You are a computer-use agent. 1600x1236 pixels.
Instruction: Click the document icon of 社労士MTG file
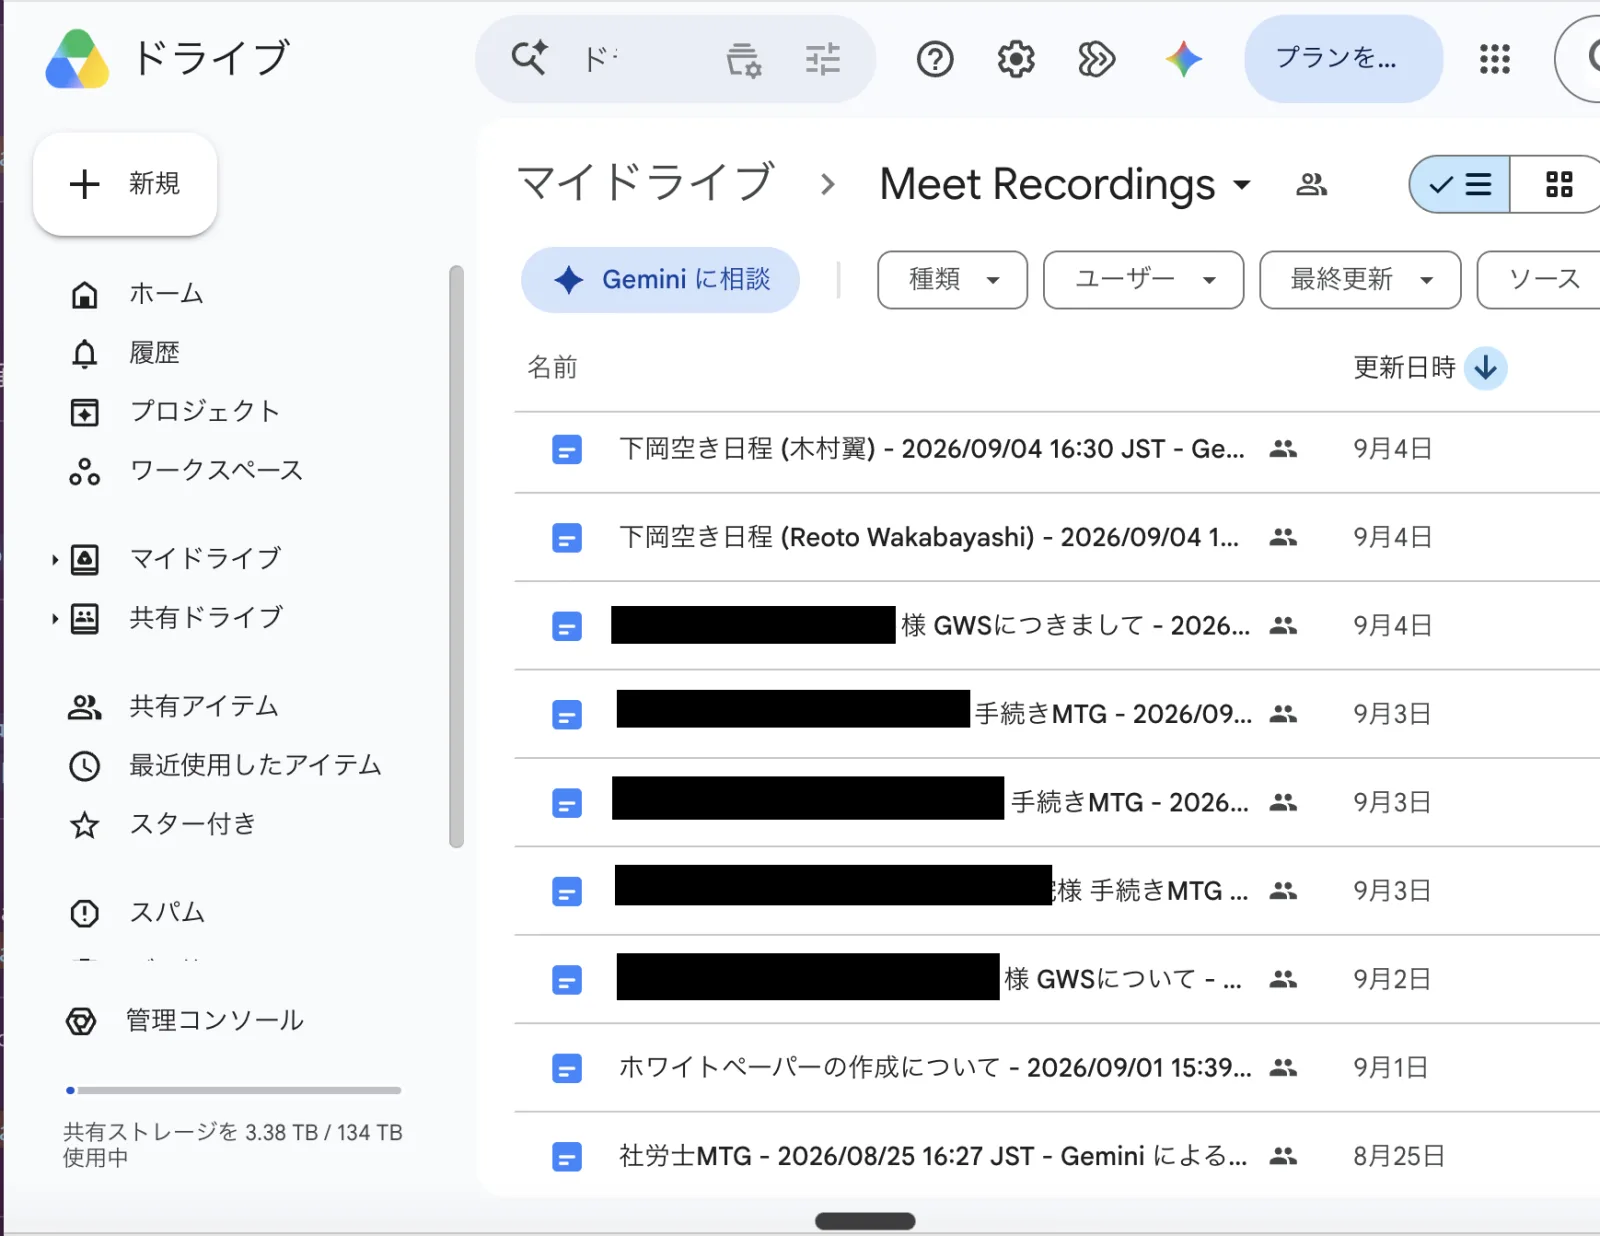coord(567,1157)
